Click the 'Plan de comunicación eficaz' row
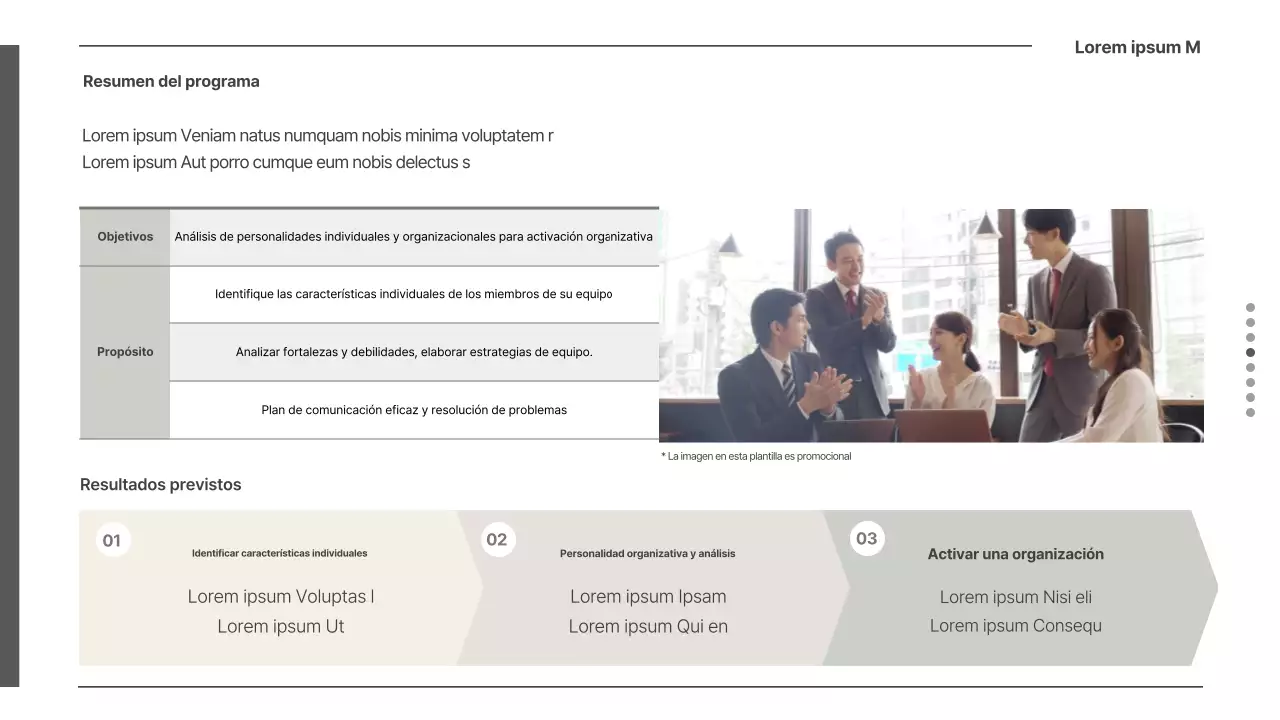Image resolution: width=1280 pixels, height=720 pixels. coord(414,410)
